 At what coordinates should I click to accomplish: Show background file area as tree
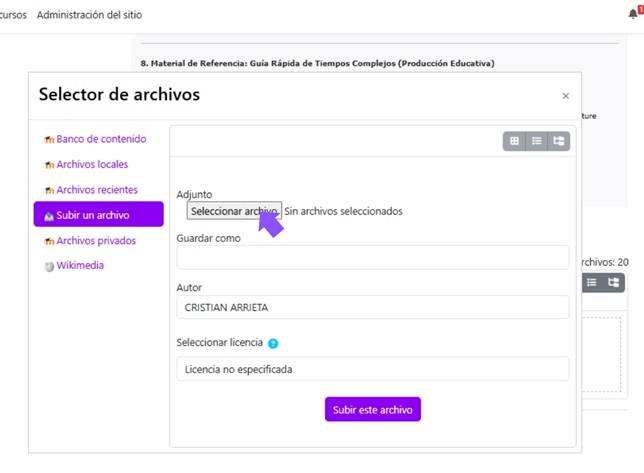pos(614,283)
